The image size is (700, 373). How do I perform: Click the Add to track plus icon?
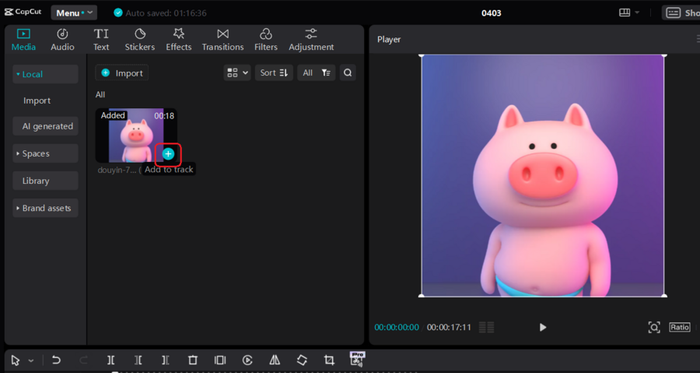coord(168,154)
